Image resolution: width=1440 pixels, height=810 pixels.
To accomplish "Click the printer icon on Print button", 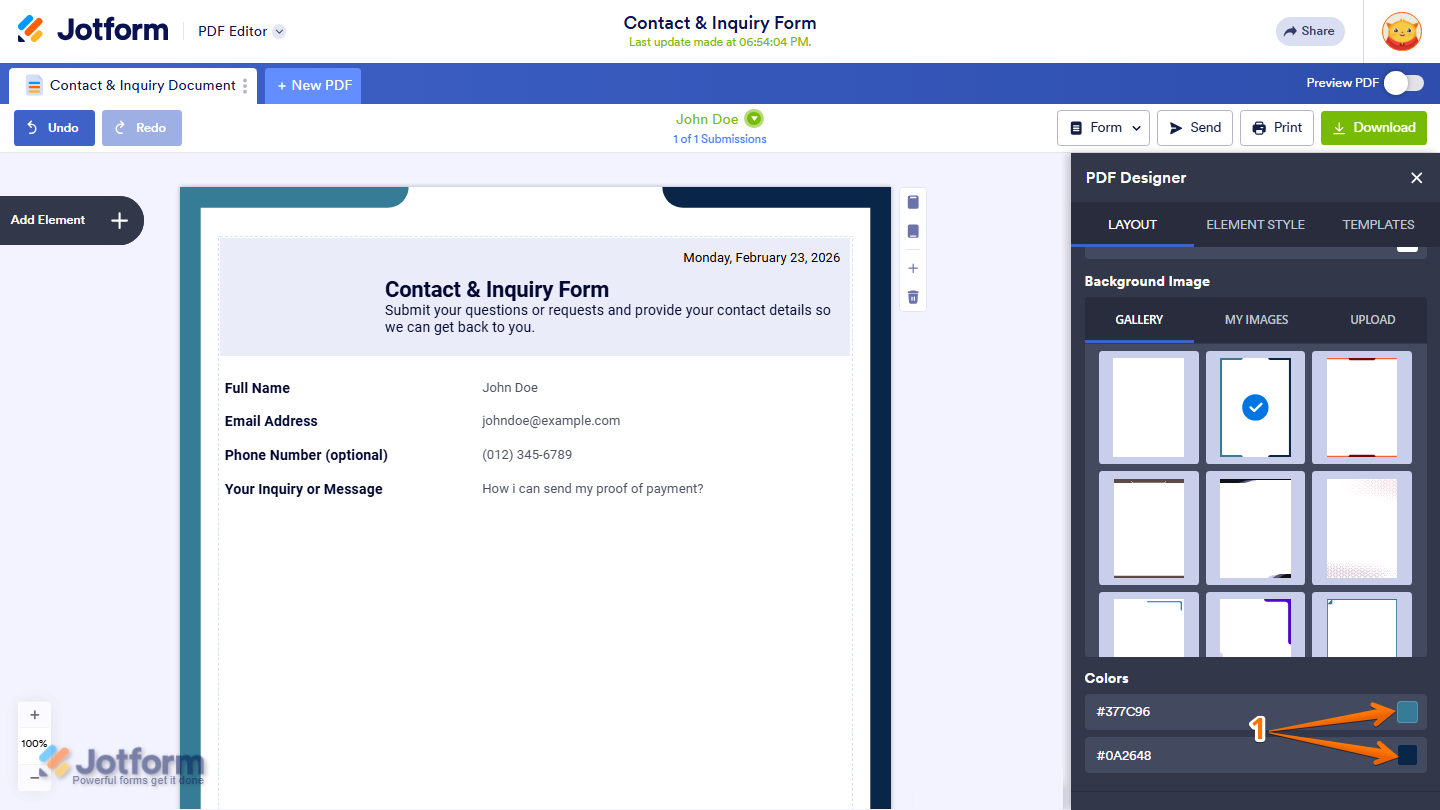I will pos(1258,127).
